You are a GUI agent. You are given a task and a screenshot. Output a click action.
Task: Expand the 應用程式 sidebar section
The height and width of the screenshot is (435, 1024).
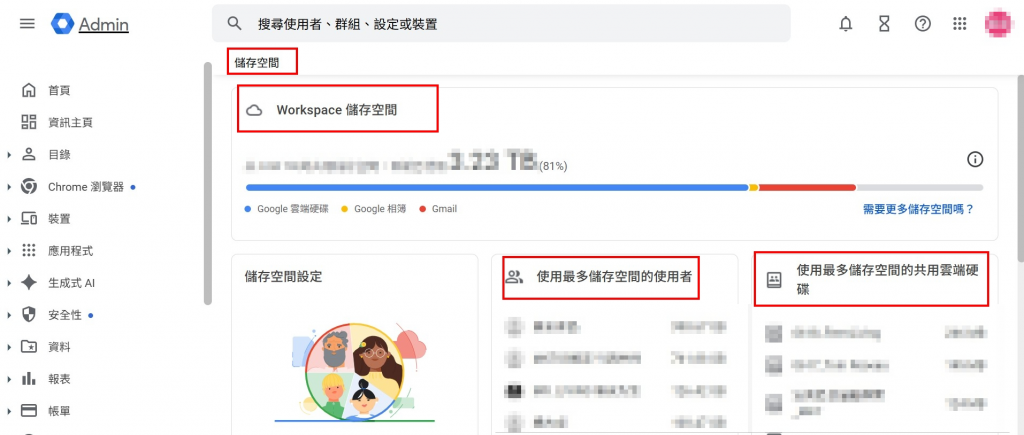pos(9,251)
